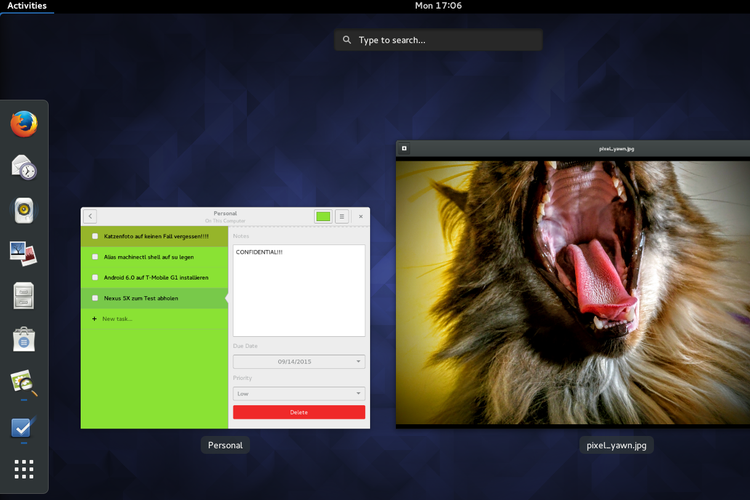Launch Firefox from the dock

point(24,124)
